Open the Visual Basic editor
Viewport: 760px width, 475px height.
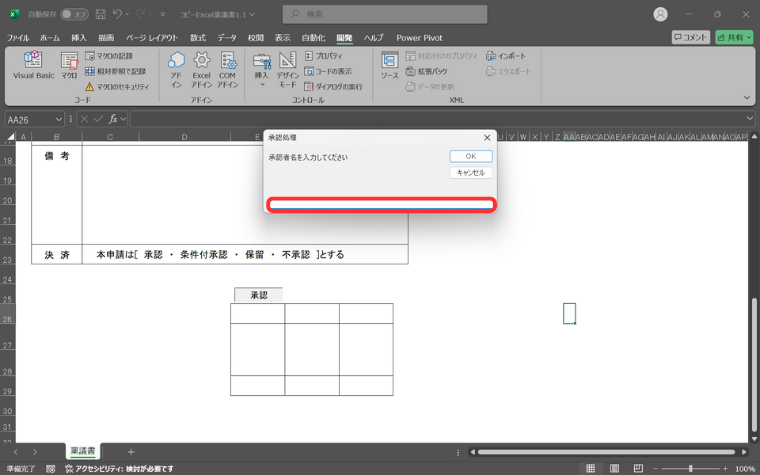32,66
